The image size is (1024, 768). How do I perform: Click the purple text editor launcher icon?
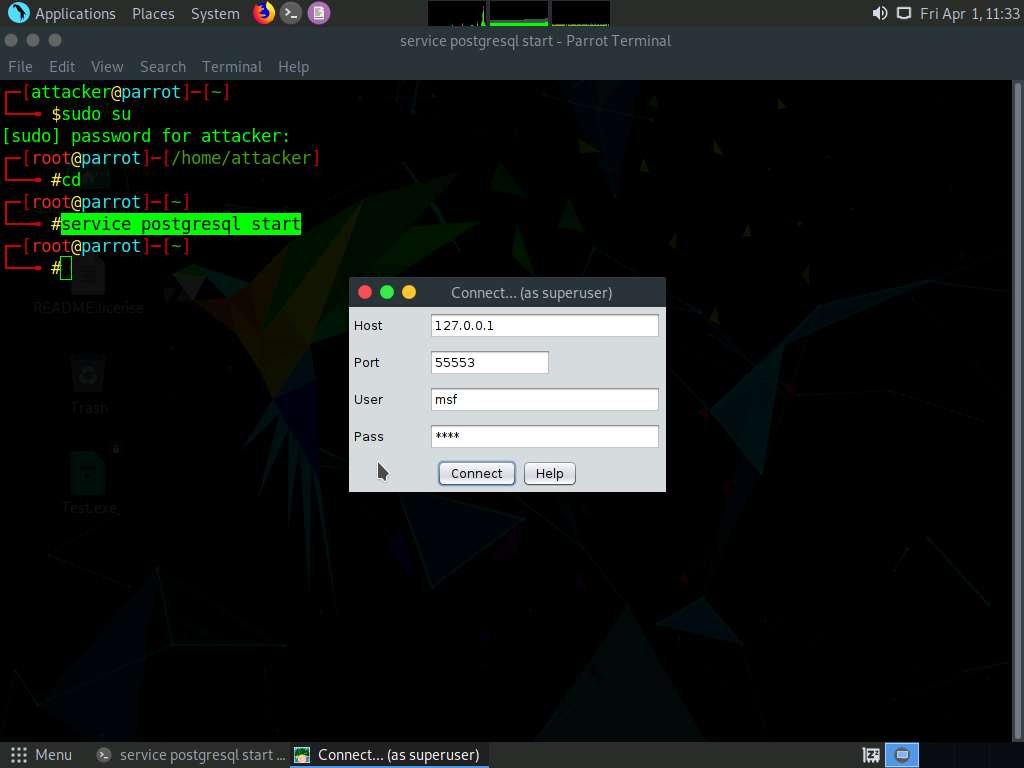pyautogui.click(x=318, y=13)
